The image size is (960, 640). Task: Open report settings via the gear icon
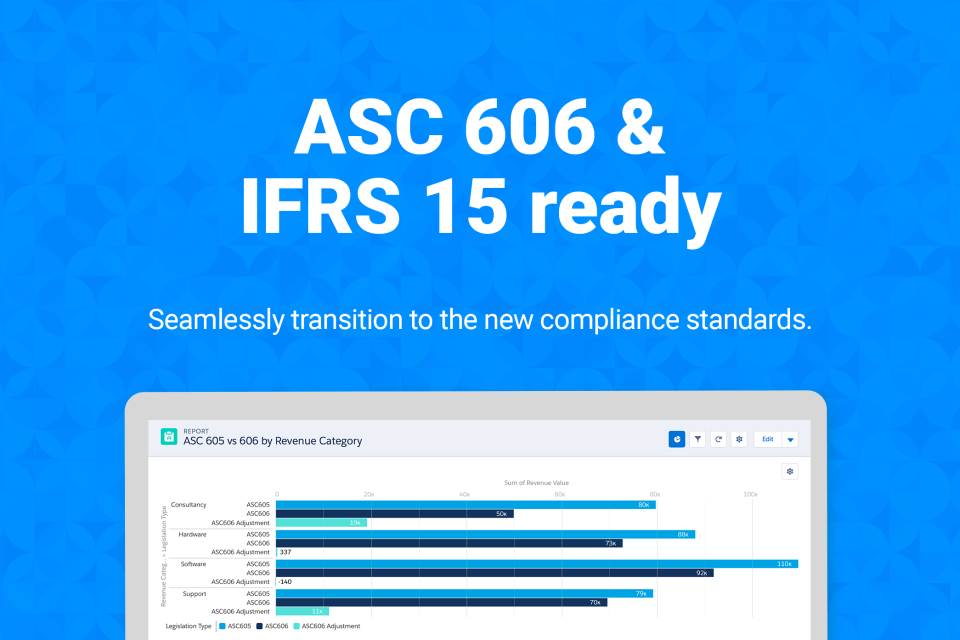point(738,439)
